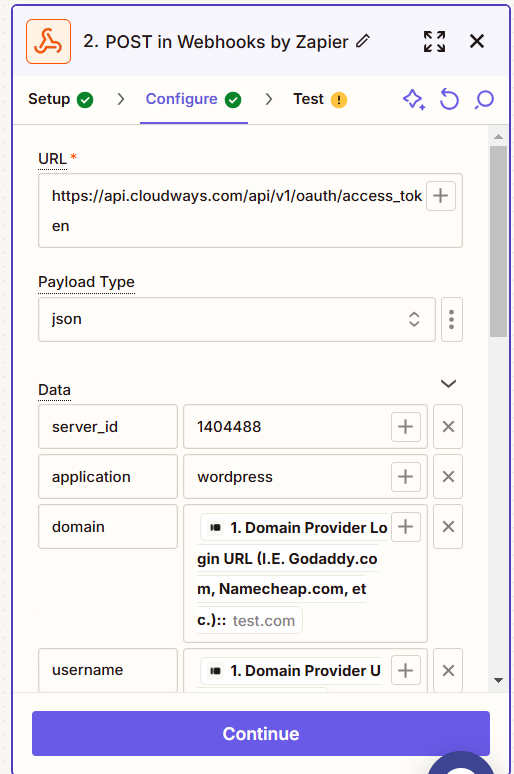
Task: Delete the domain data row
Action: pyautogui.click(x=448, y=526)
